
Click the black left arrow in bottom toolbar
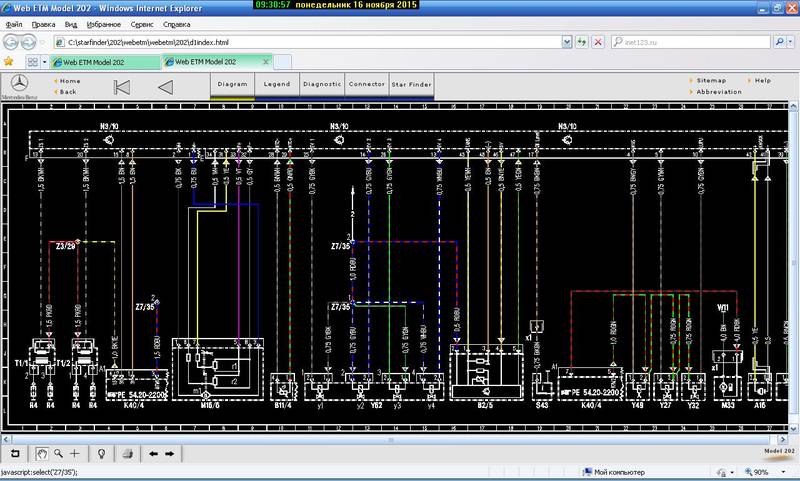coord(153,453)
